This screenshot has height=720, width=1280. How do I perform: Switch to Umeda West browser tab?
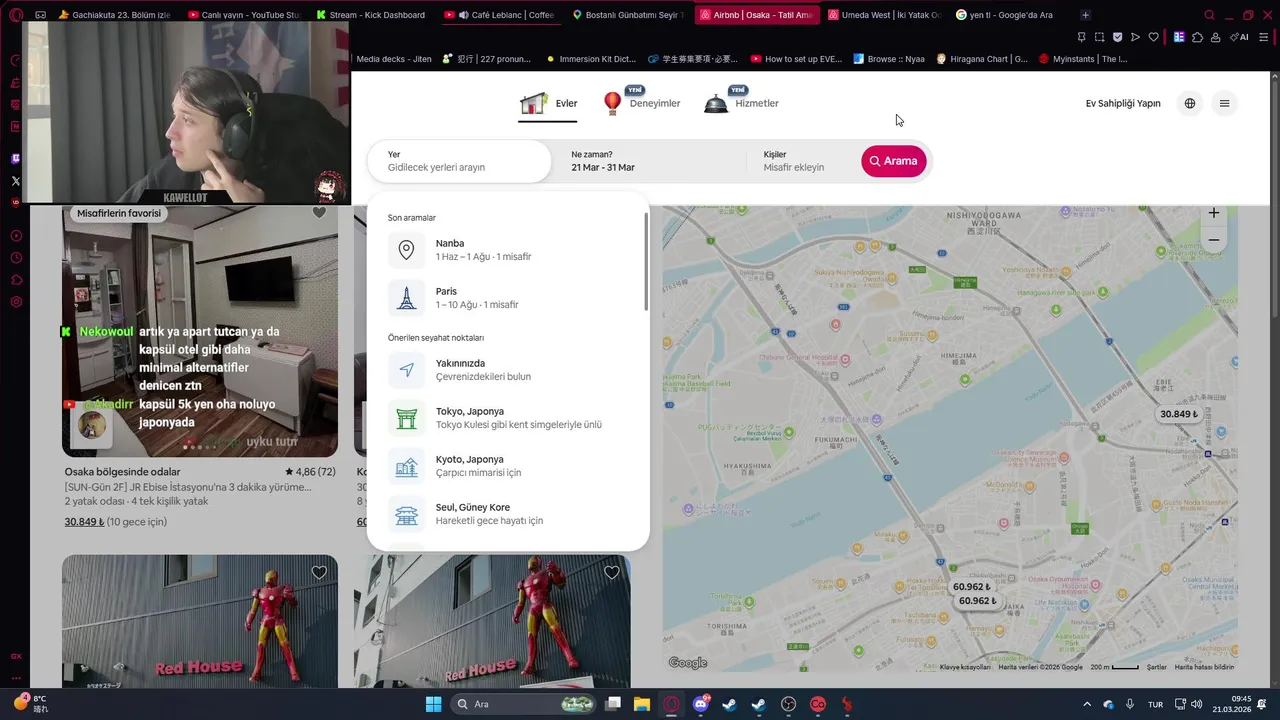click(887, 15)
